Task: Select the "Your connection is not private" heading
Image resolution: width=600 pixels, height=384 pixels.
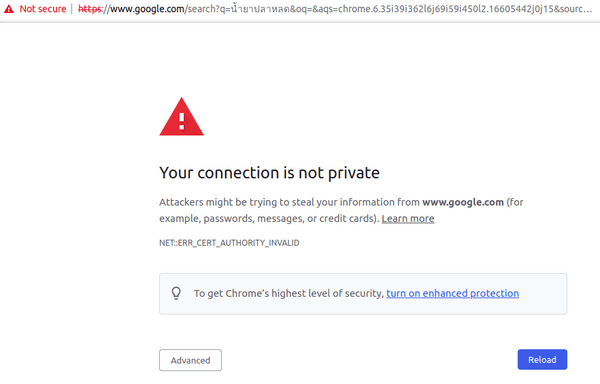Action: coord(269,173)
